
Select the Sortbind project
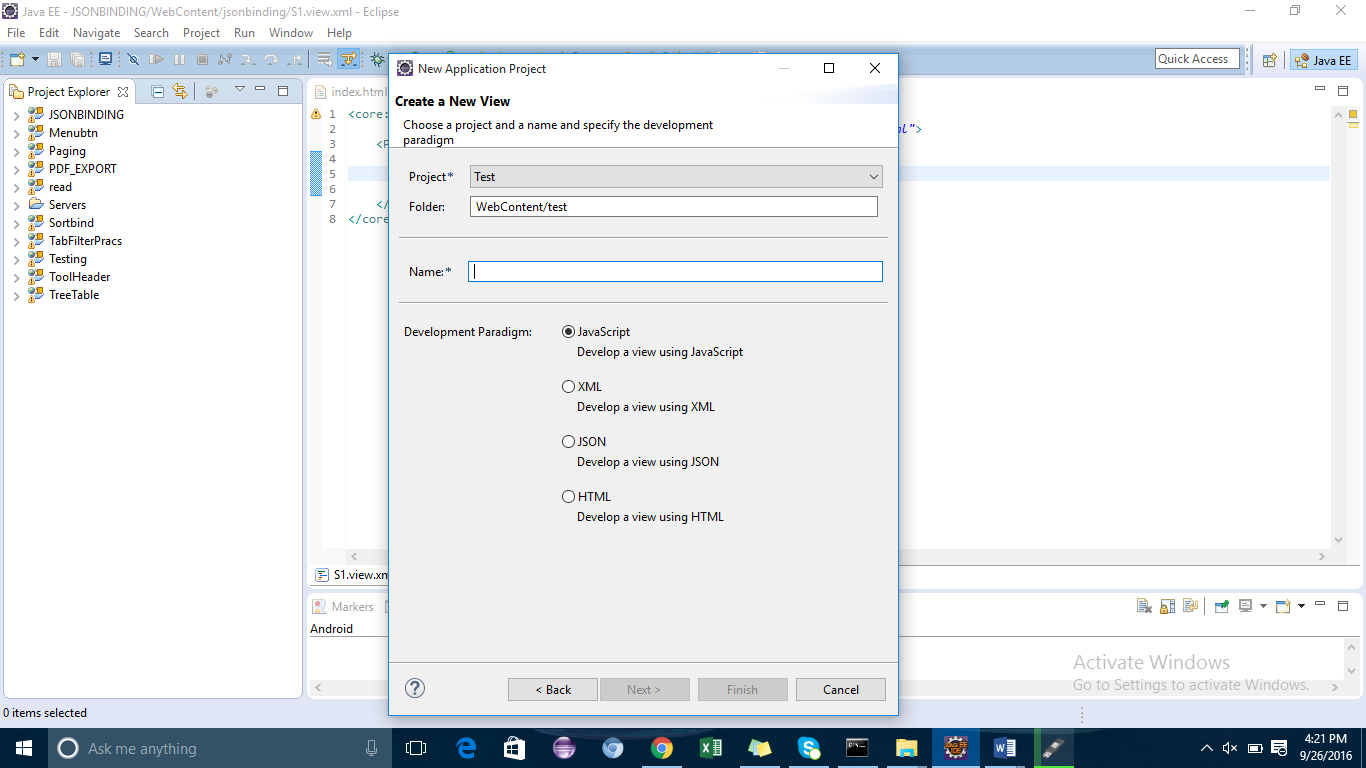pyautogui.click(x=71, y=223)
